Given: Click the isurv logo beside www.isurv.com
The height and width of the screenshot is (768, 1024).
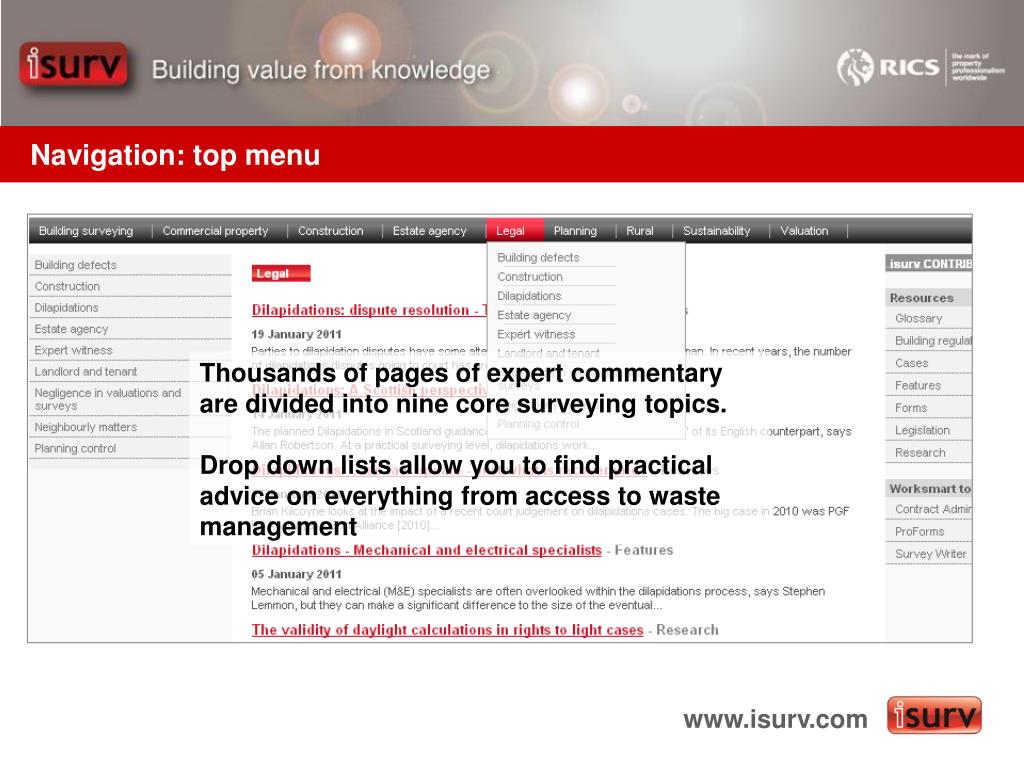Looking at the screenshot, I should coord(934,715).
